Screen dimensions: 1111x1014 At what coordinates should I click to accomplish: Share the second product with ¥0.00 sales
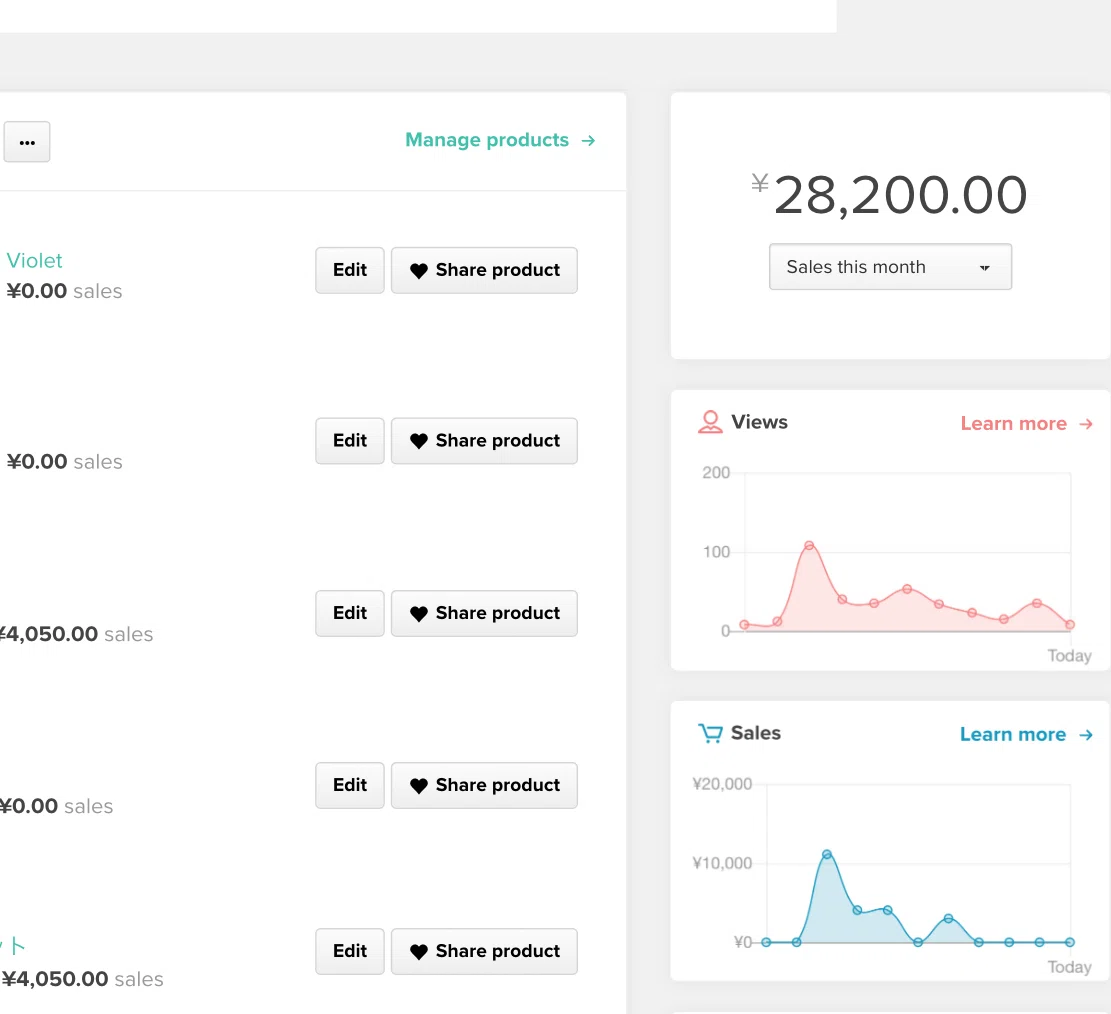tap(484, 441)
